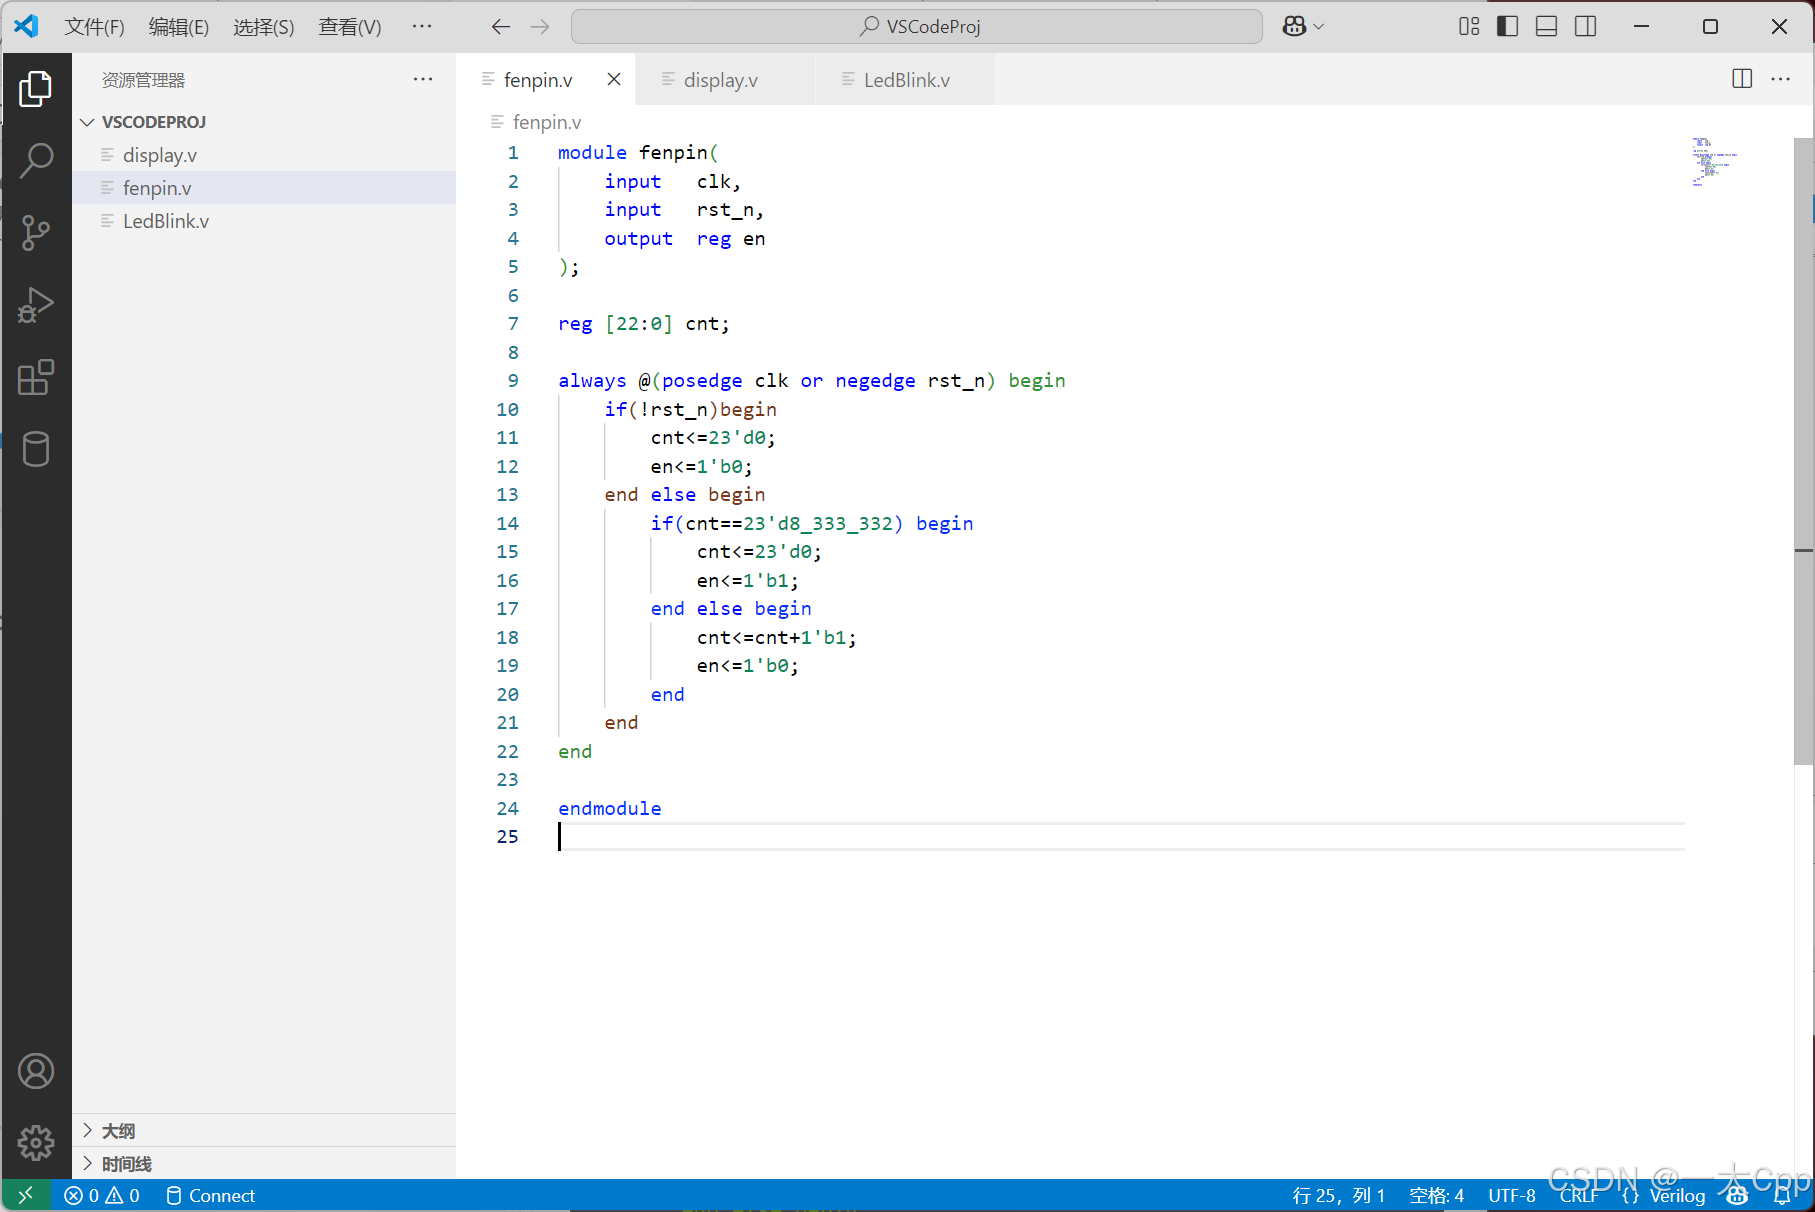
Task: Open the Source Control view
Action: [x=36, y=232]
